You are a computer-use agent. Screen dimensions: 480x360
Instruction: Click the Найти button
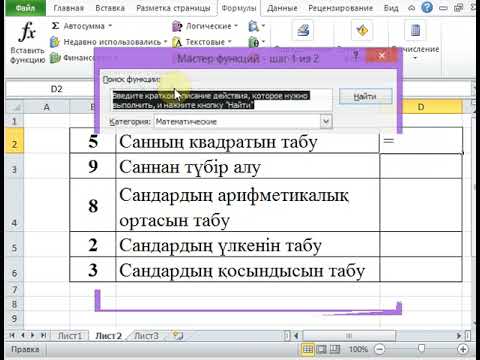coord(365,97)
